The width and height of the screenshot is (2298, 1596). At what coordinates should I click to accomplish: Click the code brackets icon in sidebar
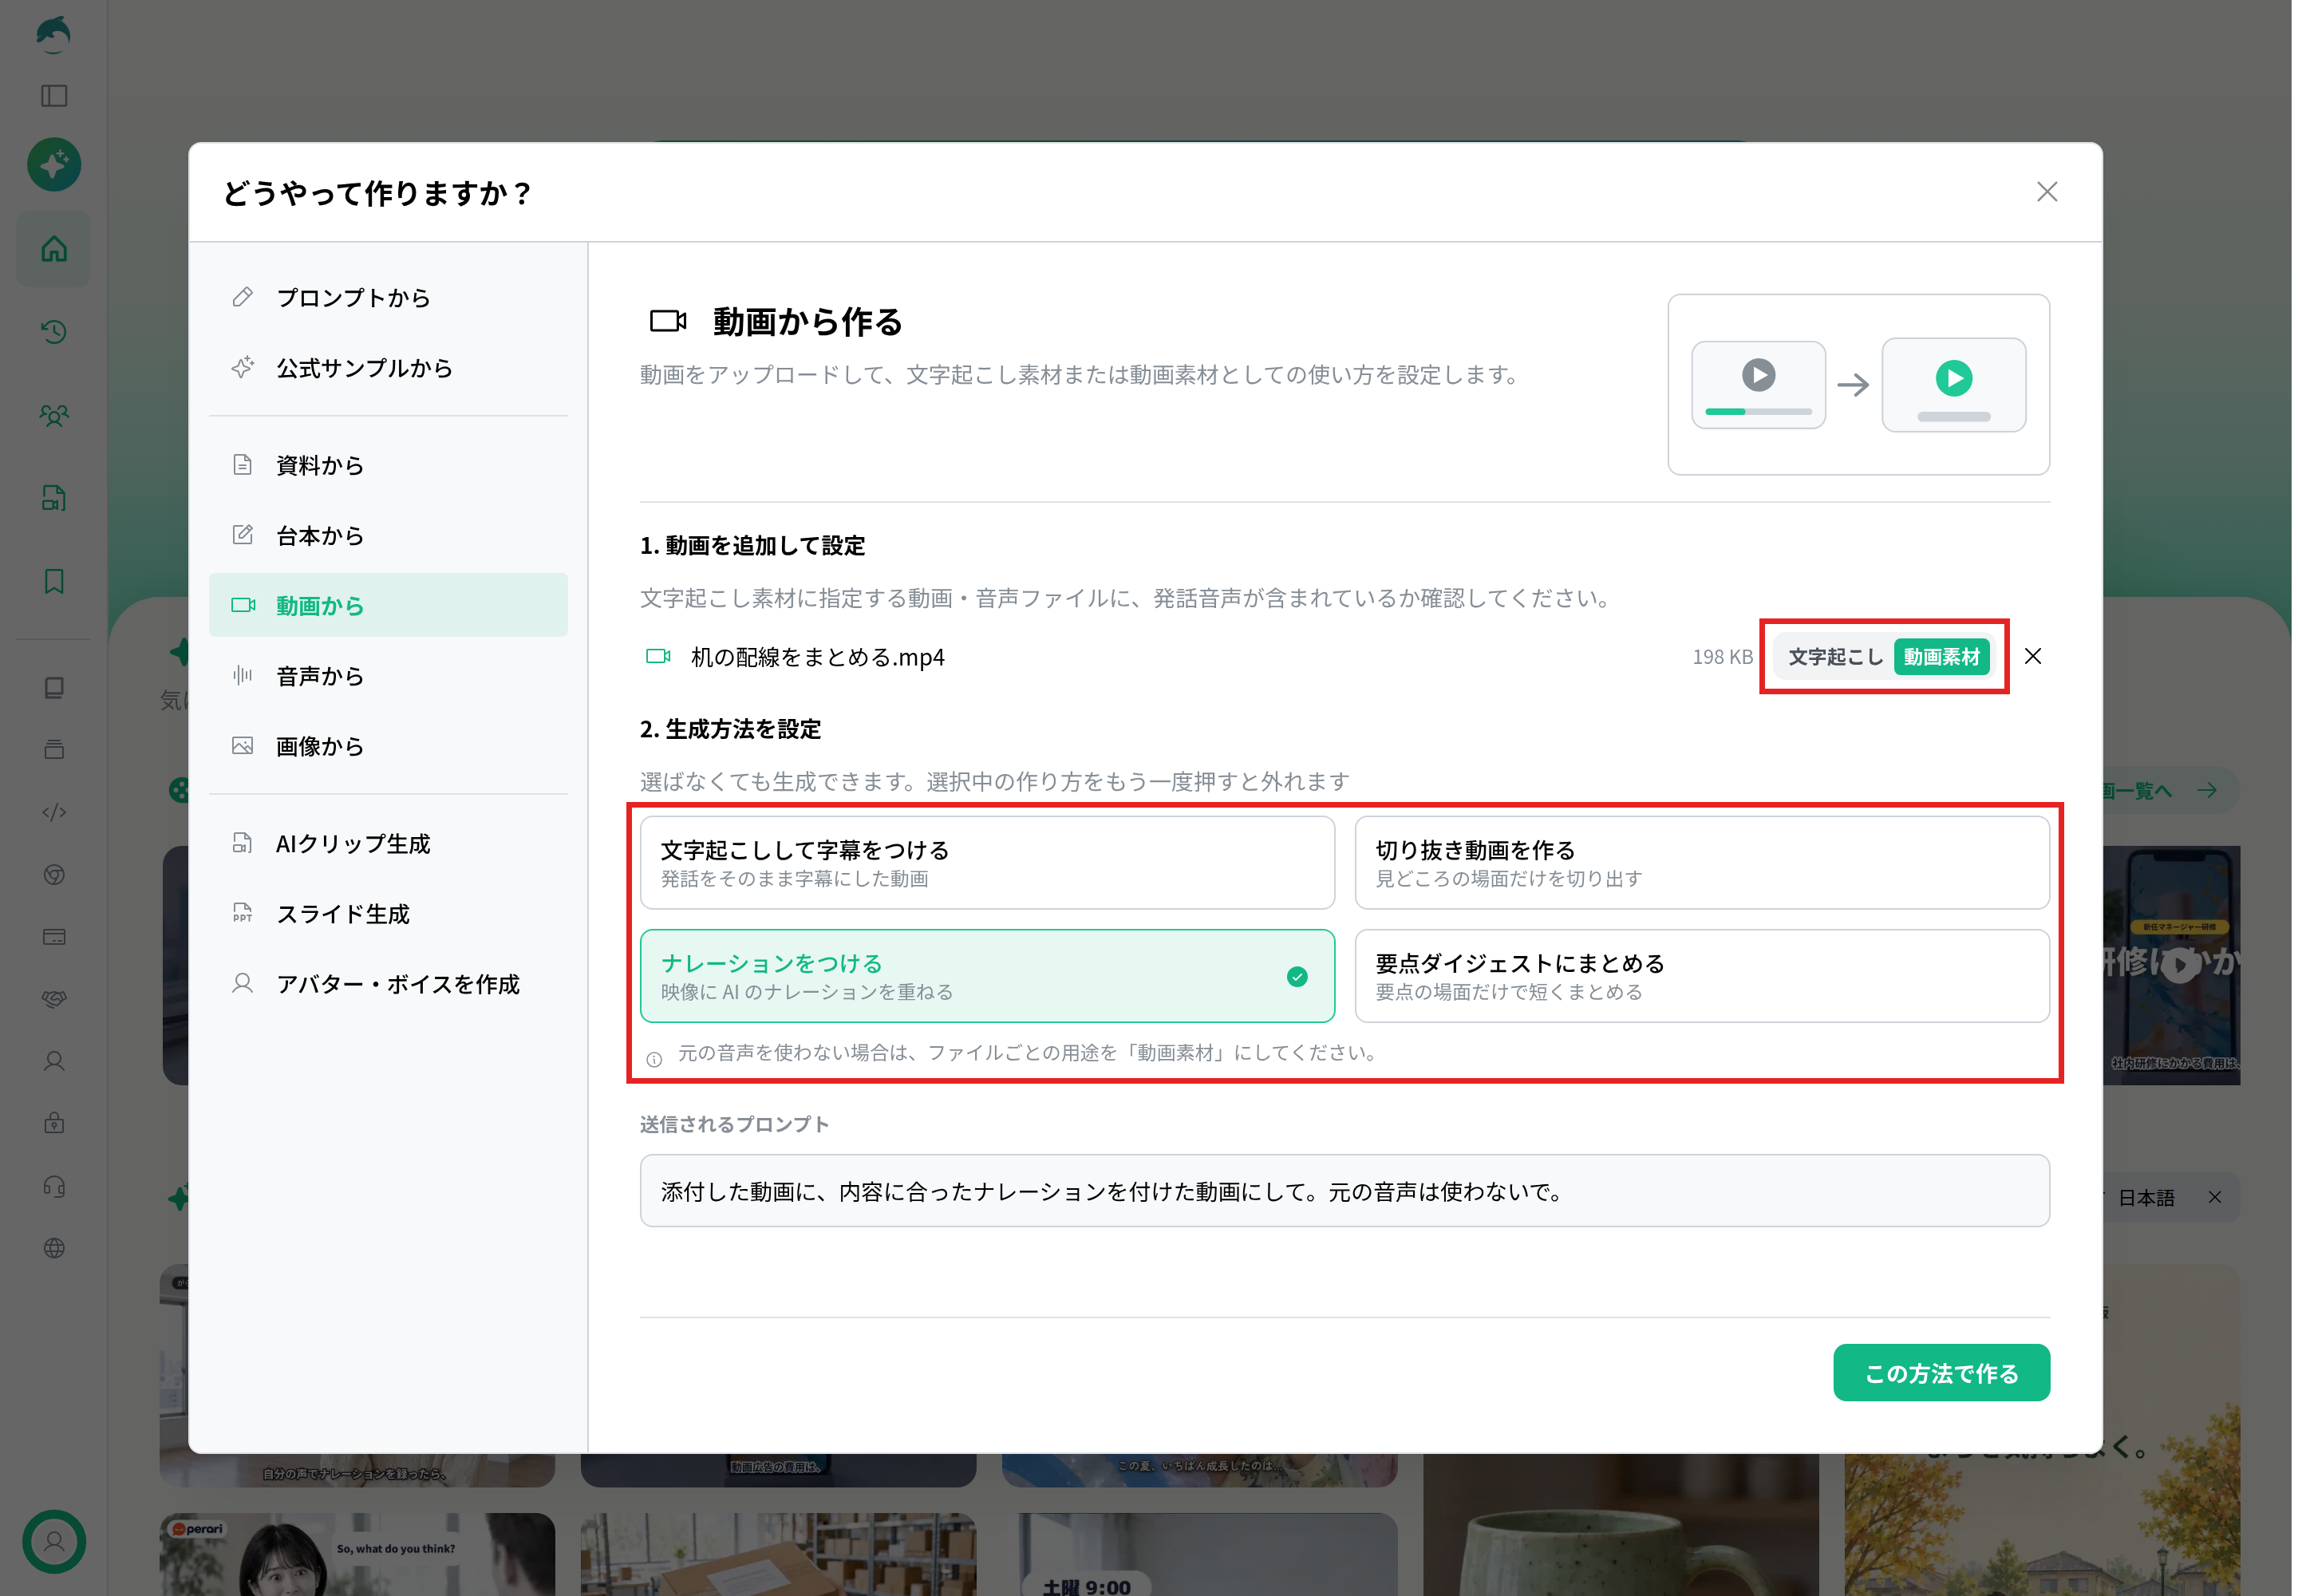pyautogui.click(x=54, y=812)
